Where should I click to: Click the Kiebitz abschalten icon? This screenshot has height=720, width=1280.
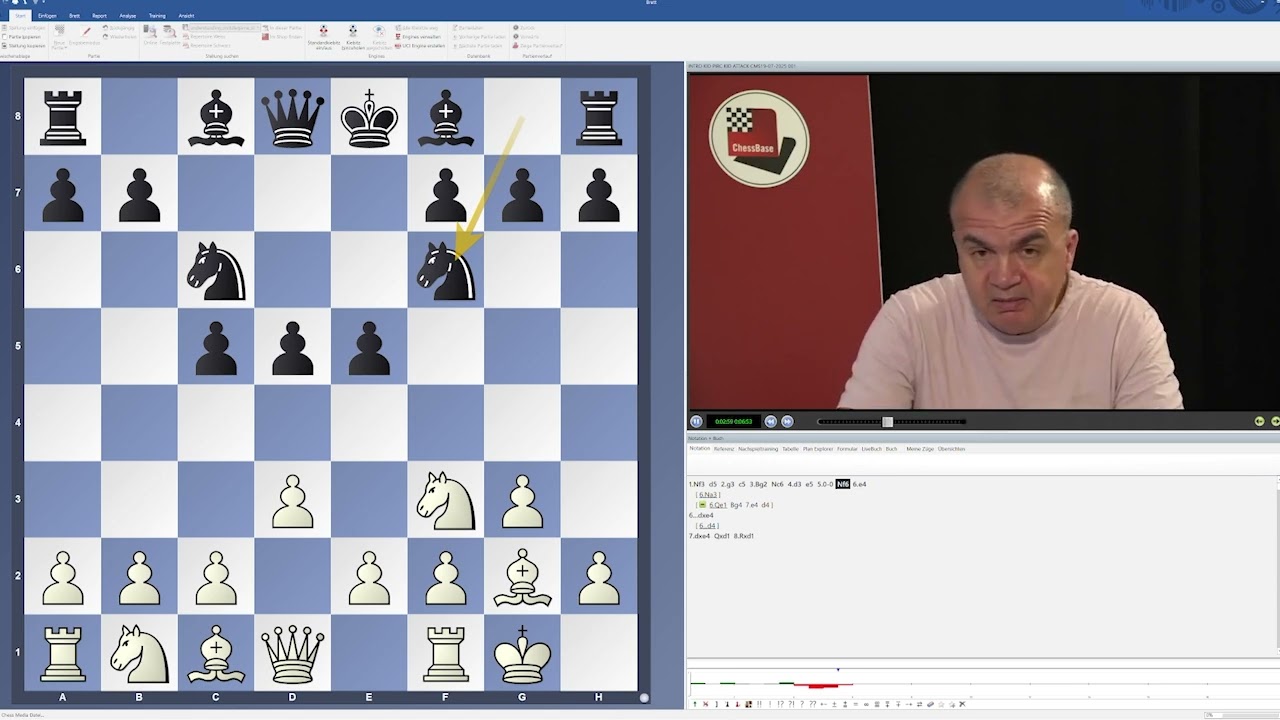tap(380, 37)
